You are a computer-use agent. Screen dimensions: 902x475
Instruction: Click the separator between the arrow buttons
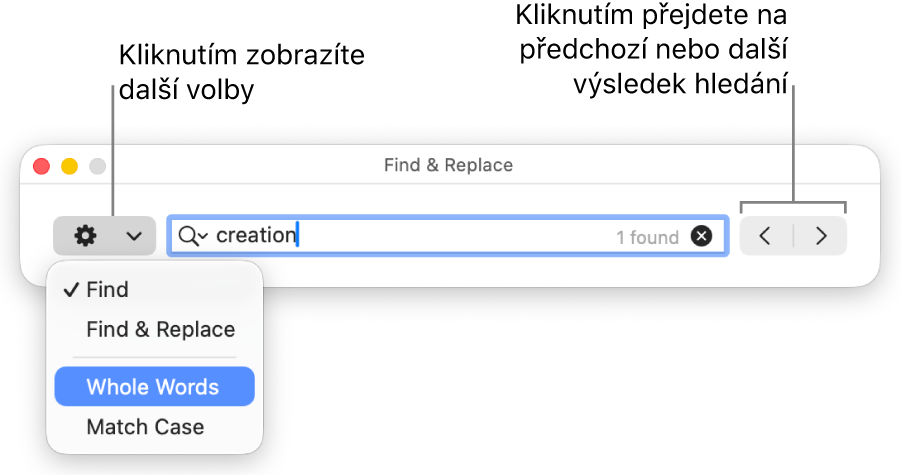[x=793, y=236]
